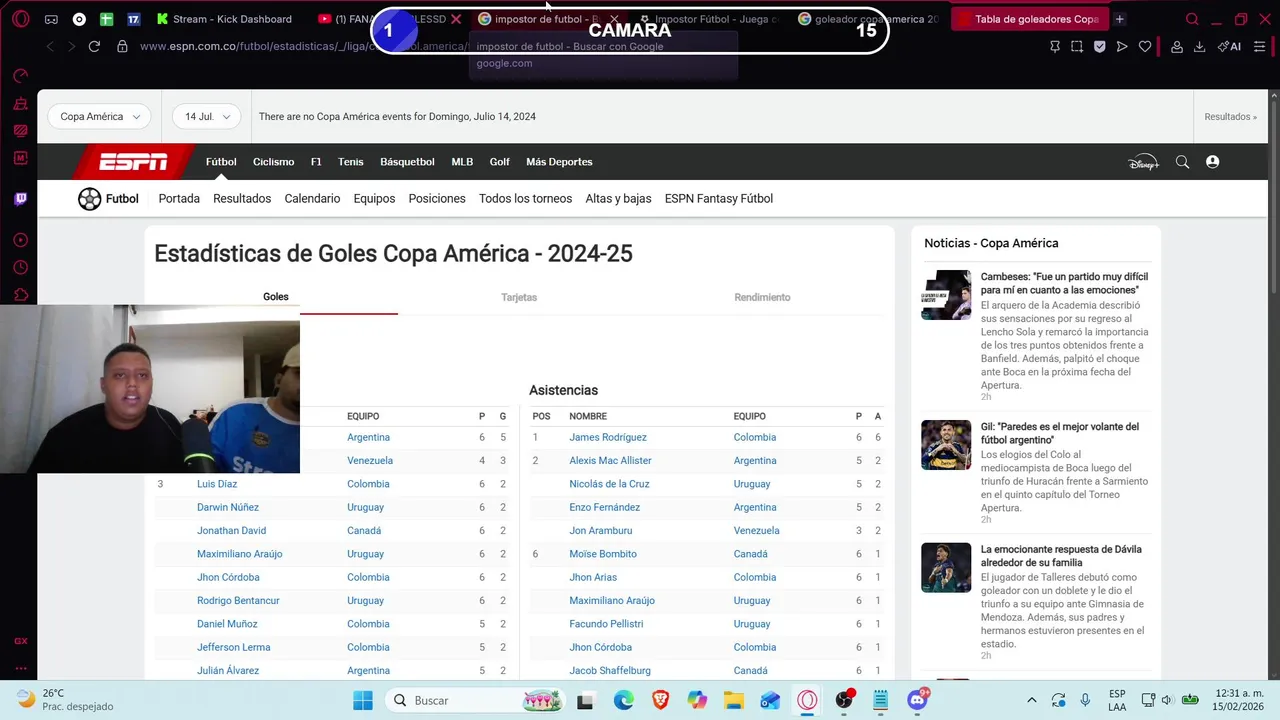The width and height of the screenshot is (1280, 720).
Task: Add page to bookmarks heart icon
Action: pos(1145,46)
